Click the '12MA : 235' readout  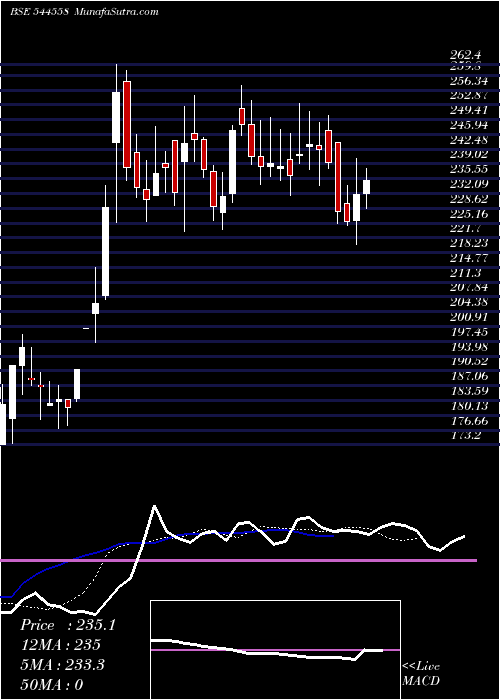click(x=60, y=645)
